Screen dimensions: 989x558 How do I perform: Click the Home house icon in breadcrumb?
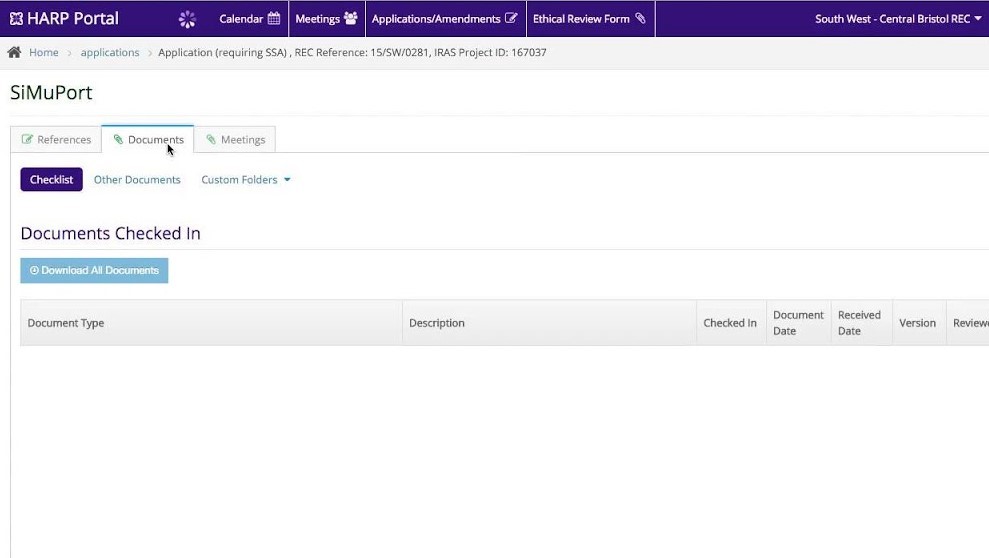coord(14,52)
